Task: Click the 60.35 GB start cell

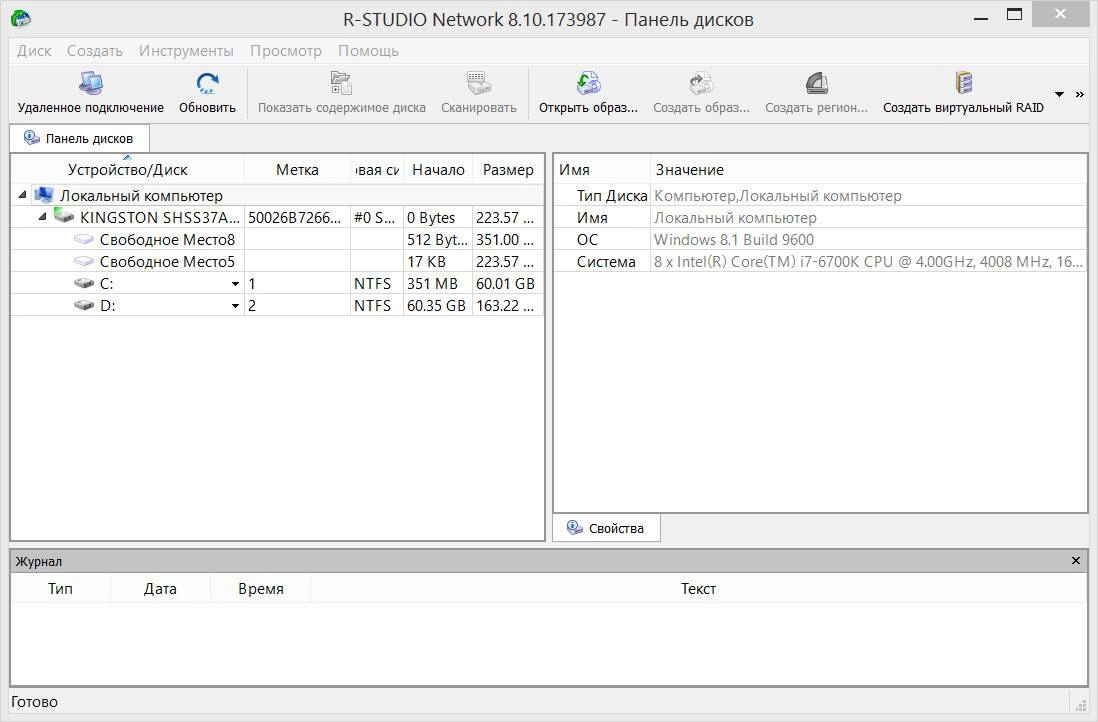Action: pos(436,305)
